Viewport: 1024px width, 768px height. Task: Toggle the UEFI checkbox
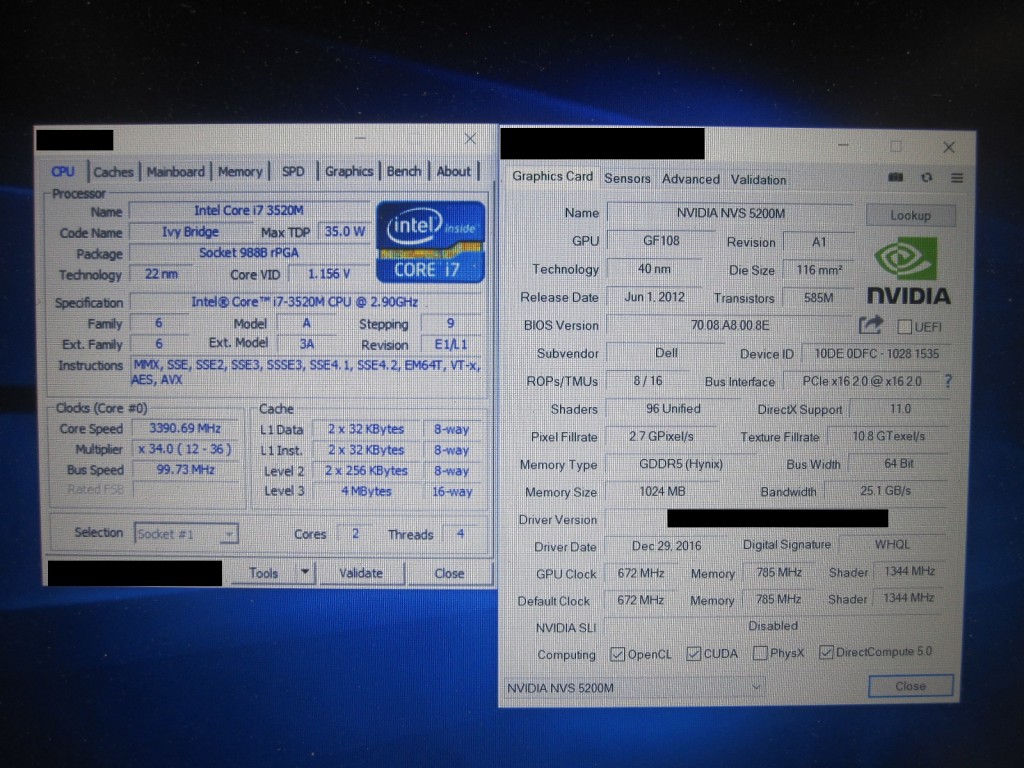coord(904,327)
